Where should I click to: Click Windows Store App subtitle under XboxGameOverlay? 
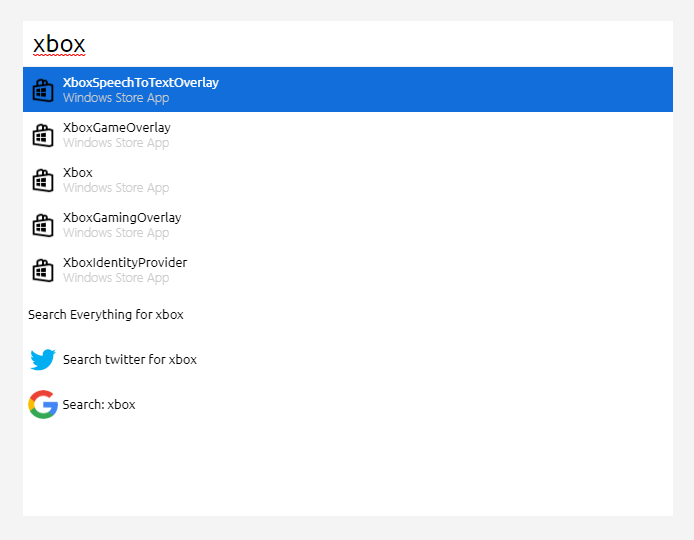click(116, 143)
